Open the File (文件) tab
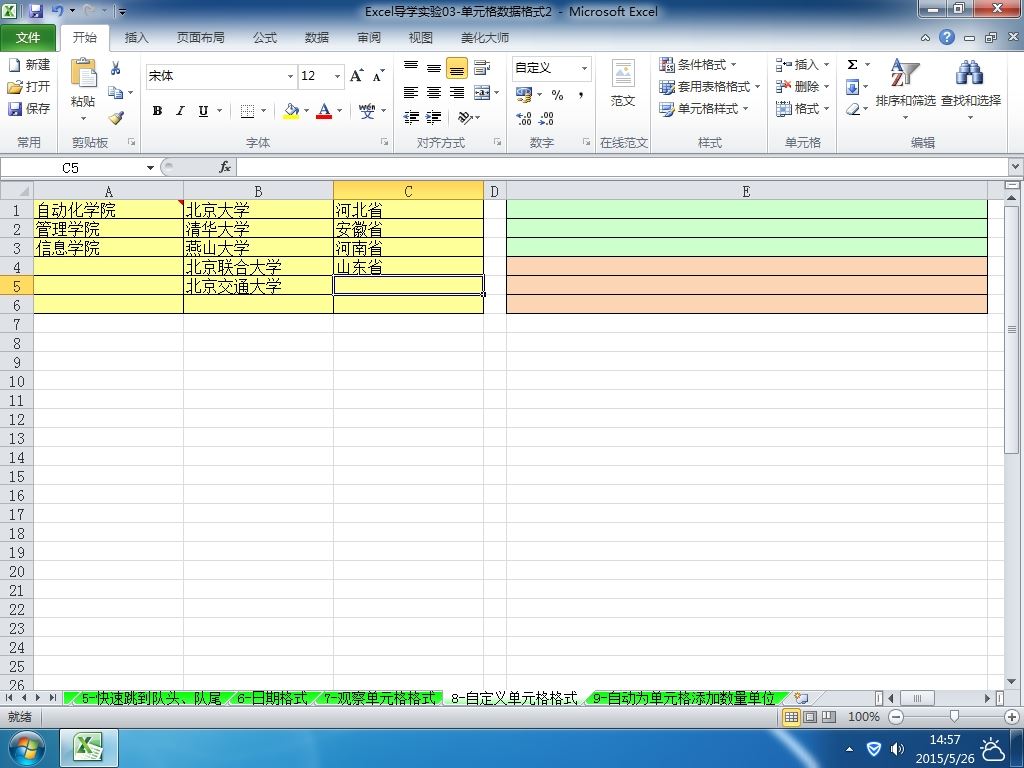The image size is (1024, 768). 27,38
